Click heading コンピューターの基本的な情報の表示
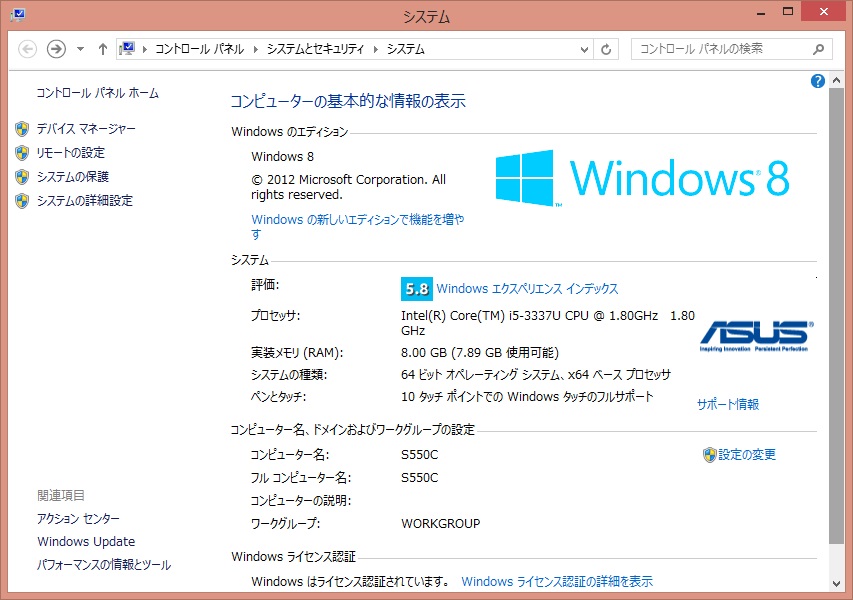 [348, 101]
